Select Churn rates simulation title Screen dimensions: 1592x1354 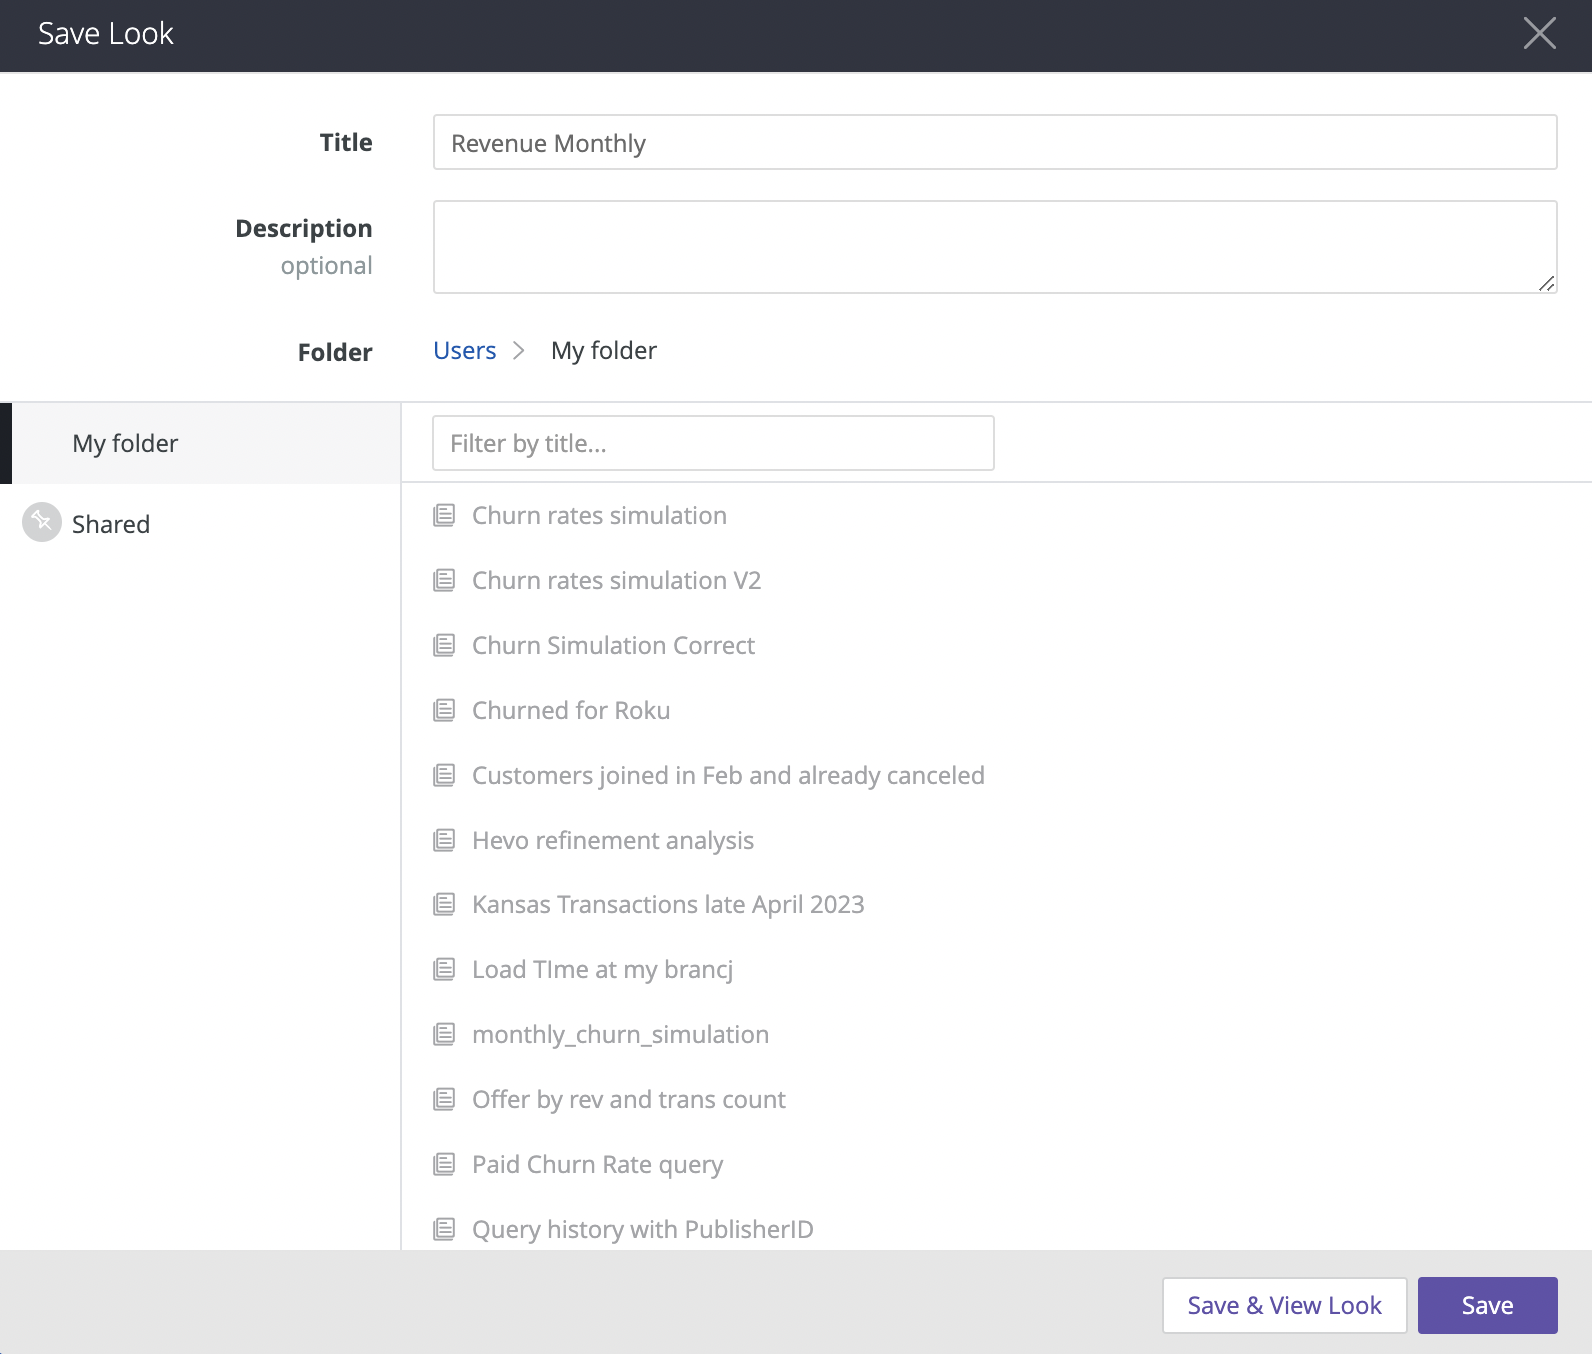click(599, 516)
